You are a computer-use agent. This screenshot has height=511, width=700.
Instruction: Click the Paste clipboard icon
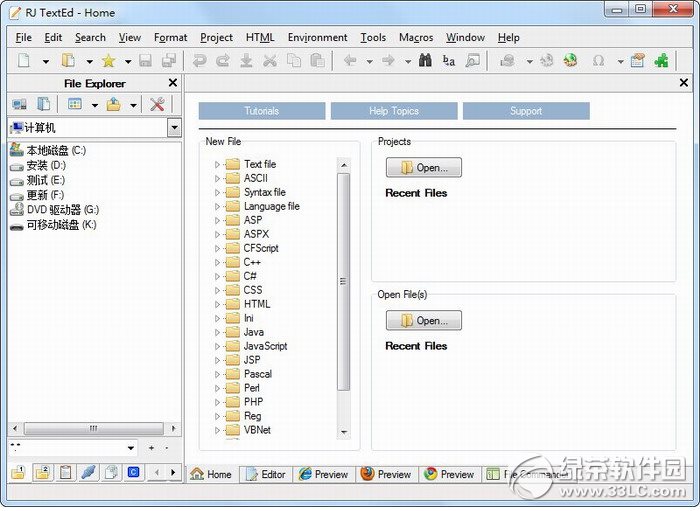(317, 60)
